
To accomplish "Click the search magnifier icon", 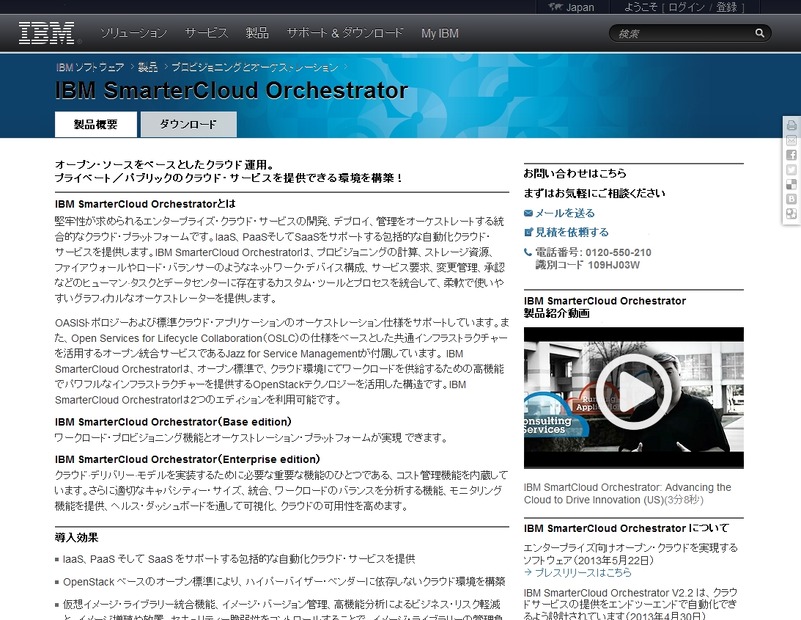I will pos(760,33).
